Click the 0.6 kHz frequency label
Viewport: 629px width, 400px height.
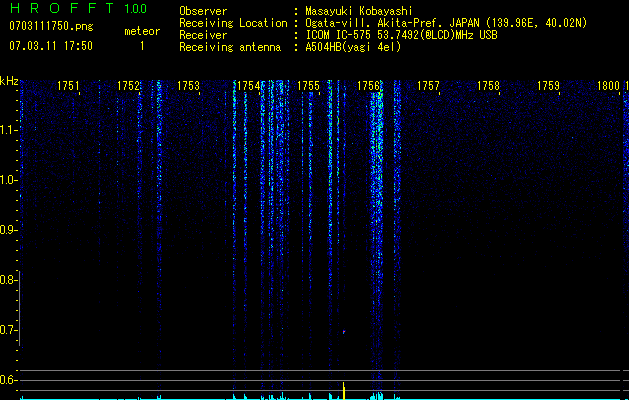[x=8, y=380]
